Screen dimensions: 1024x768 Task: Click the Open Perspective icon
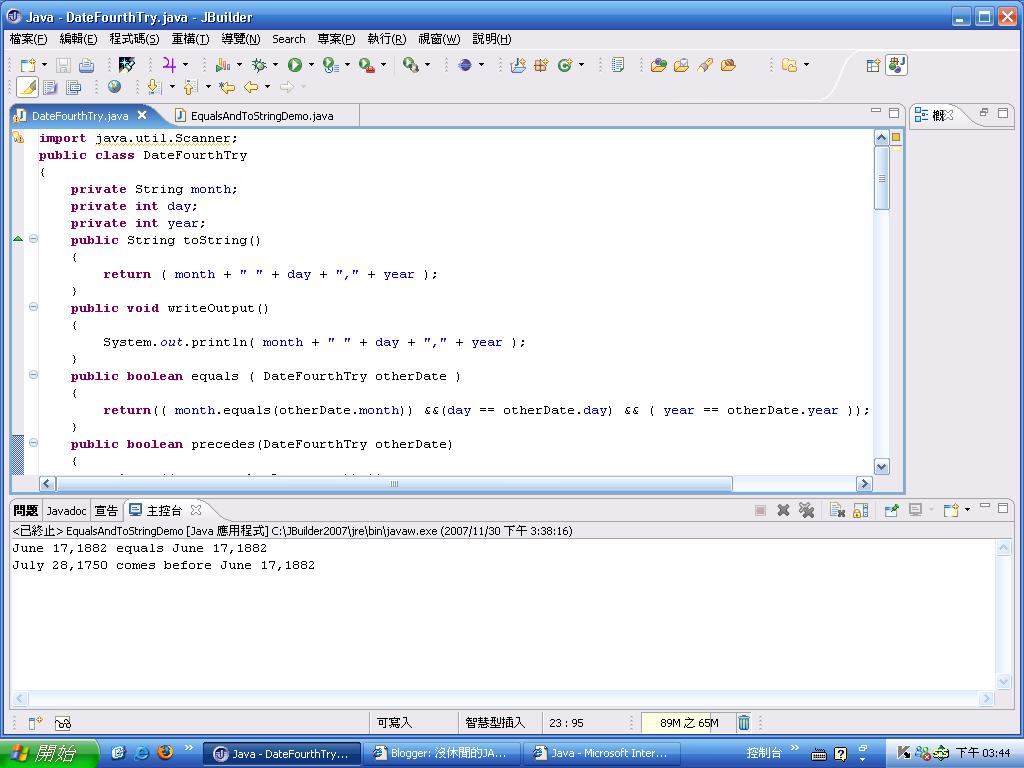[873, 65]
